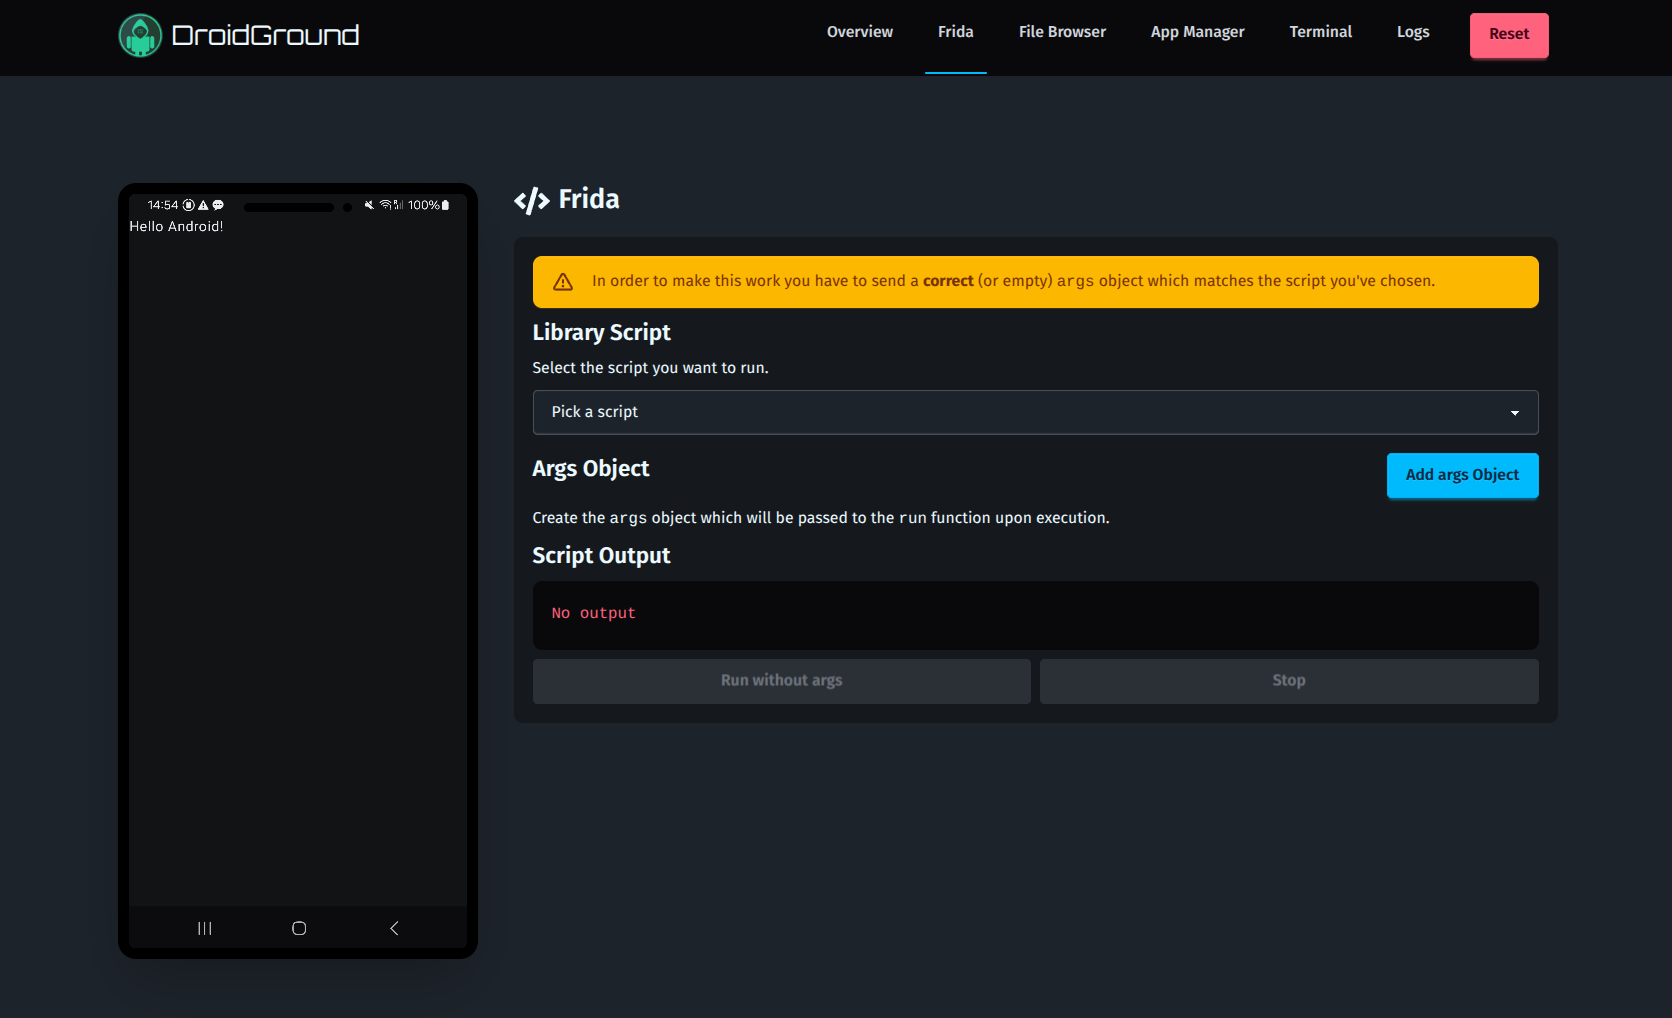Tap the battery icon in the device status bar
This screenshot has height=1018, width=1672.
pyautogui.click(x=444, y=205)
